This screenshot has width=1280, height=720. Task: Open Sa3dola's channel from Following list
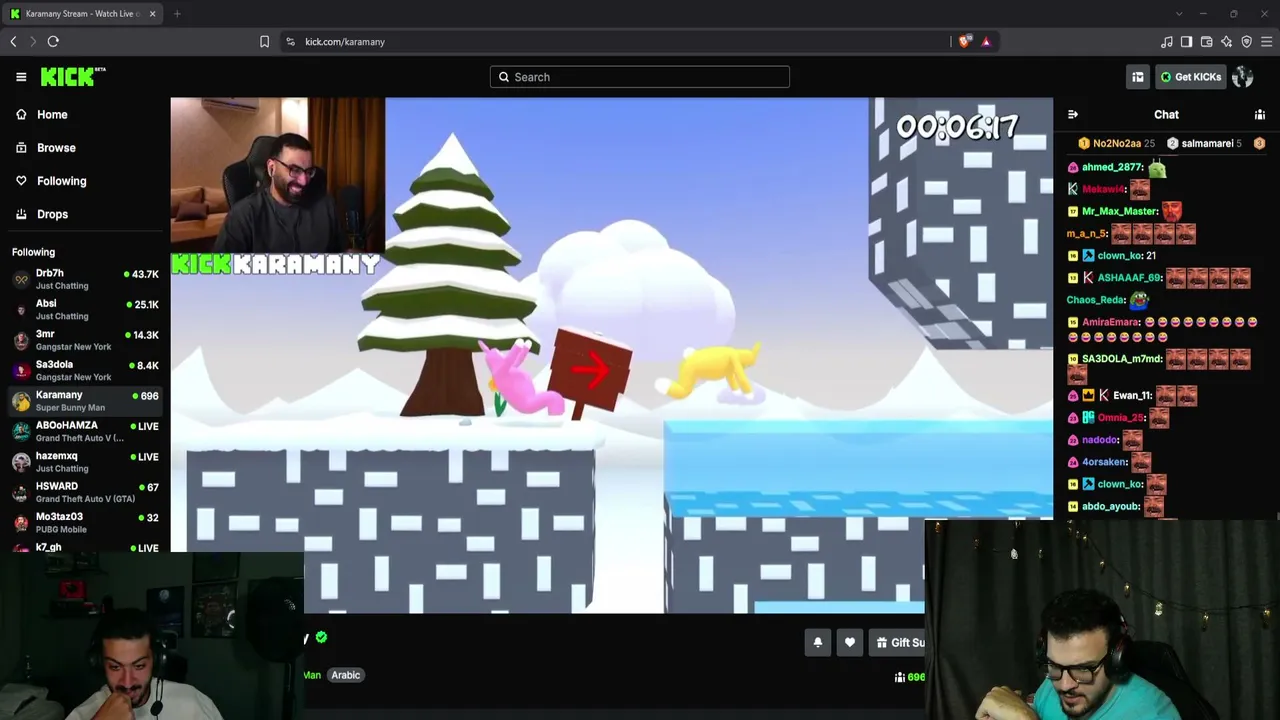pyautogui.click(x=85, y=370)
